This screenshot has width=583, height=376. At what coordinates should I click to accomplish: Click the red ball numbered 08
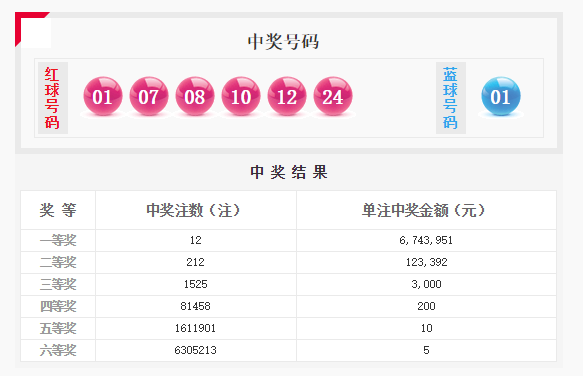pyautogui.click(x=195, y=96)
